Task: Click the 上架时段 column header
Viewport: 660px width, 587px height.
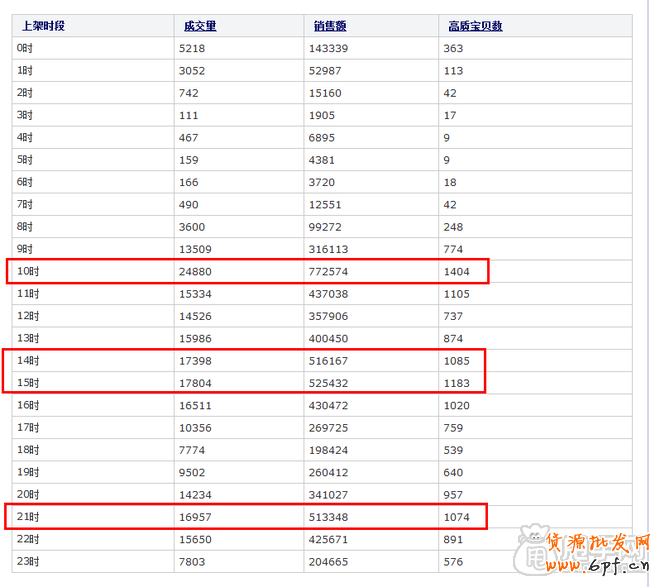Action: (44, 26)
